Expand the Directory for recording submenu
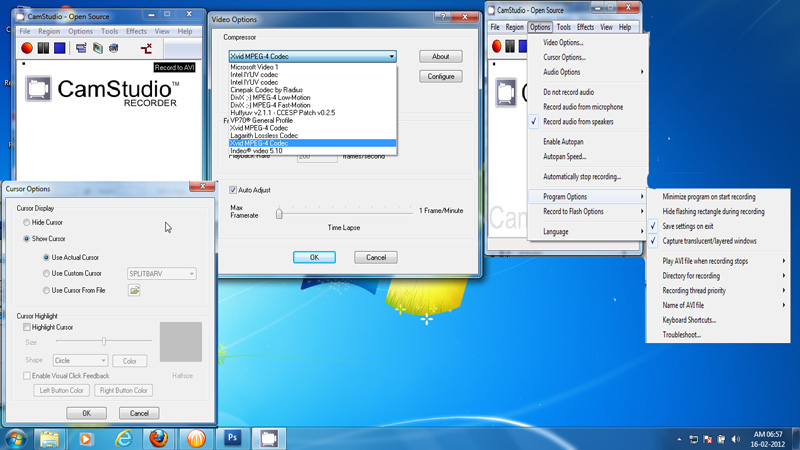800x450 pixels. (x=718, y=276)
